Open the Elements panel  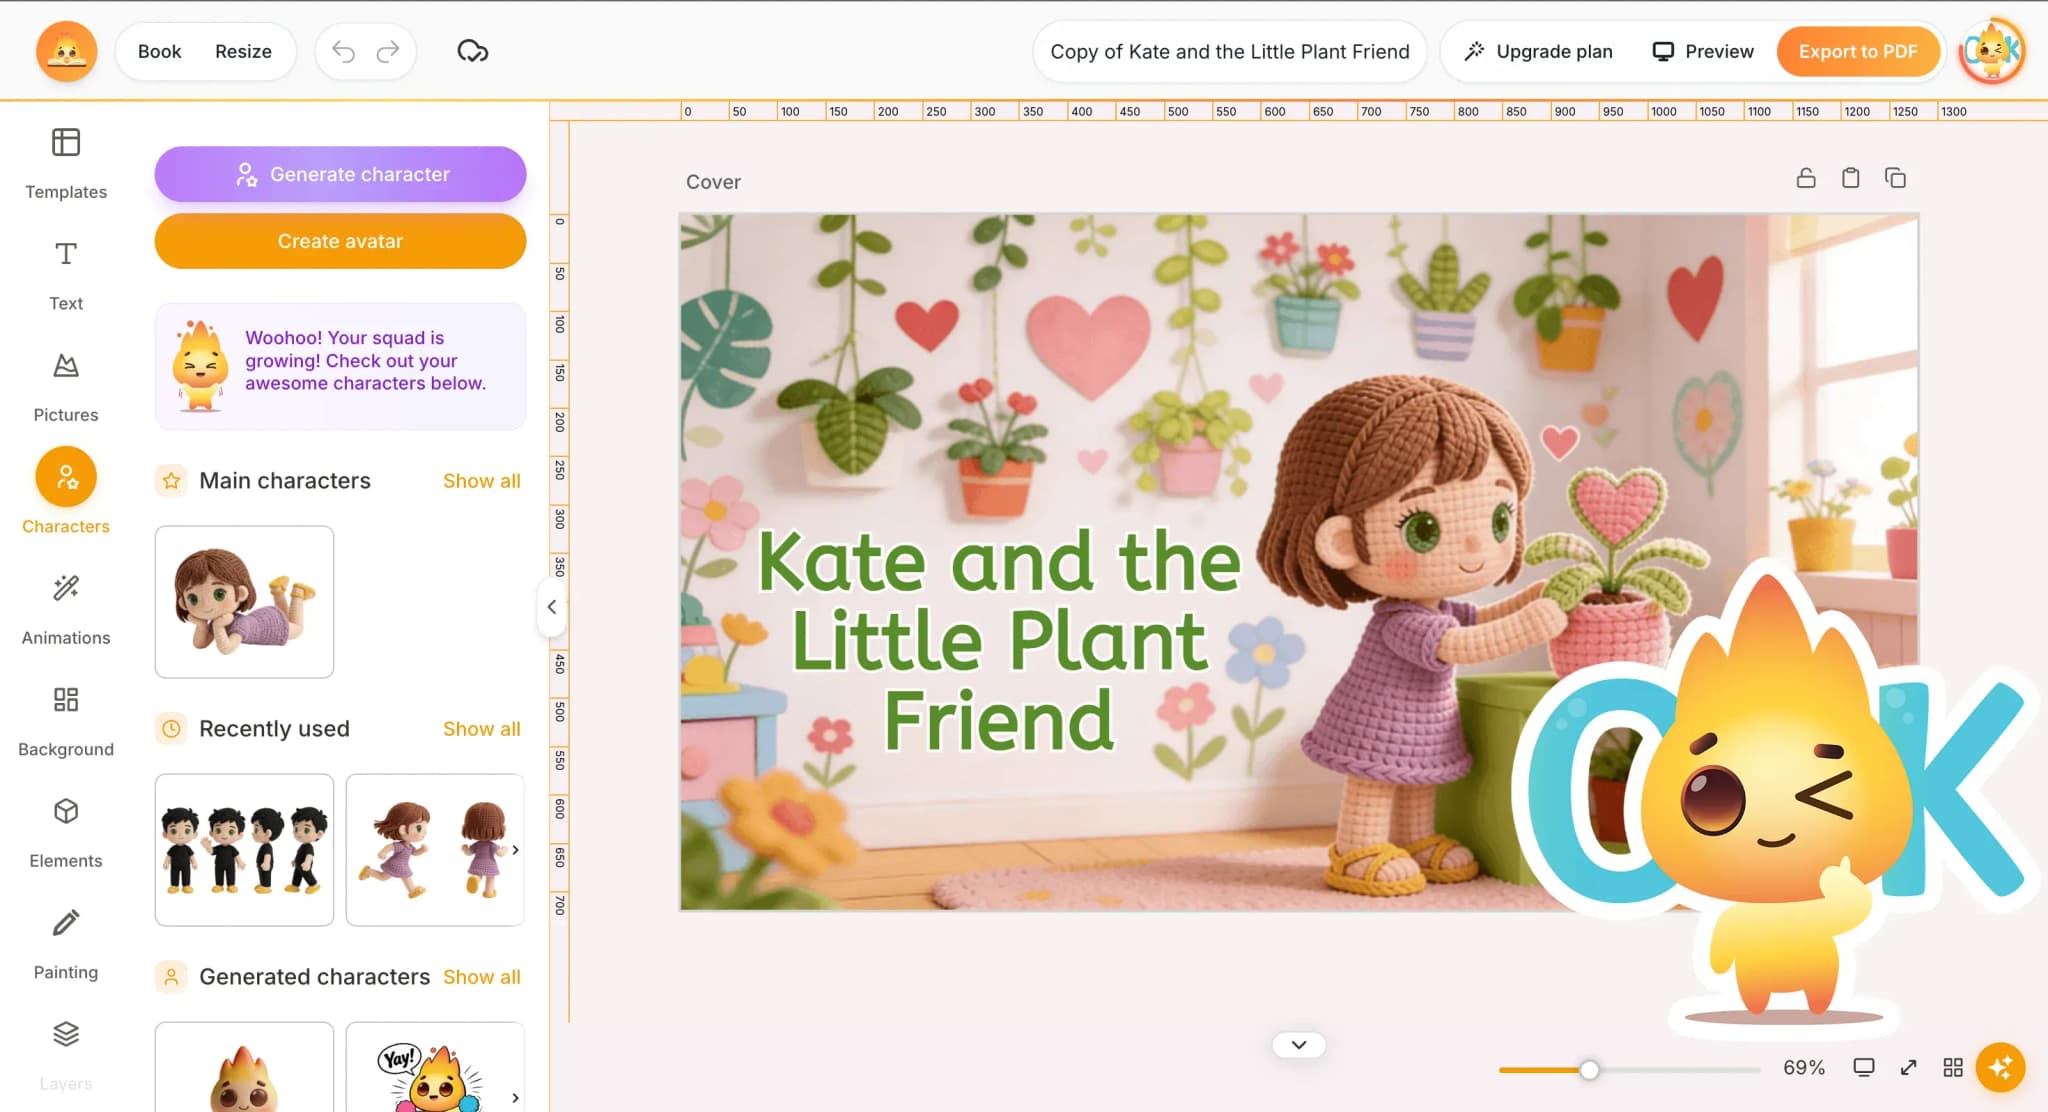tap(66, 833)
